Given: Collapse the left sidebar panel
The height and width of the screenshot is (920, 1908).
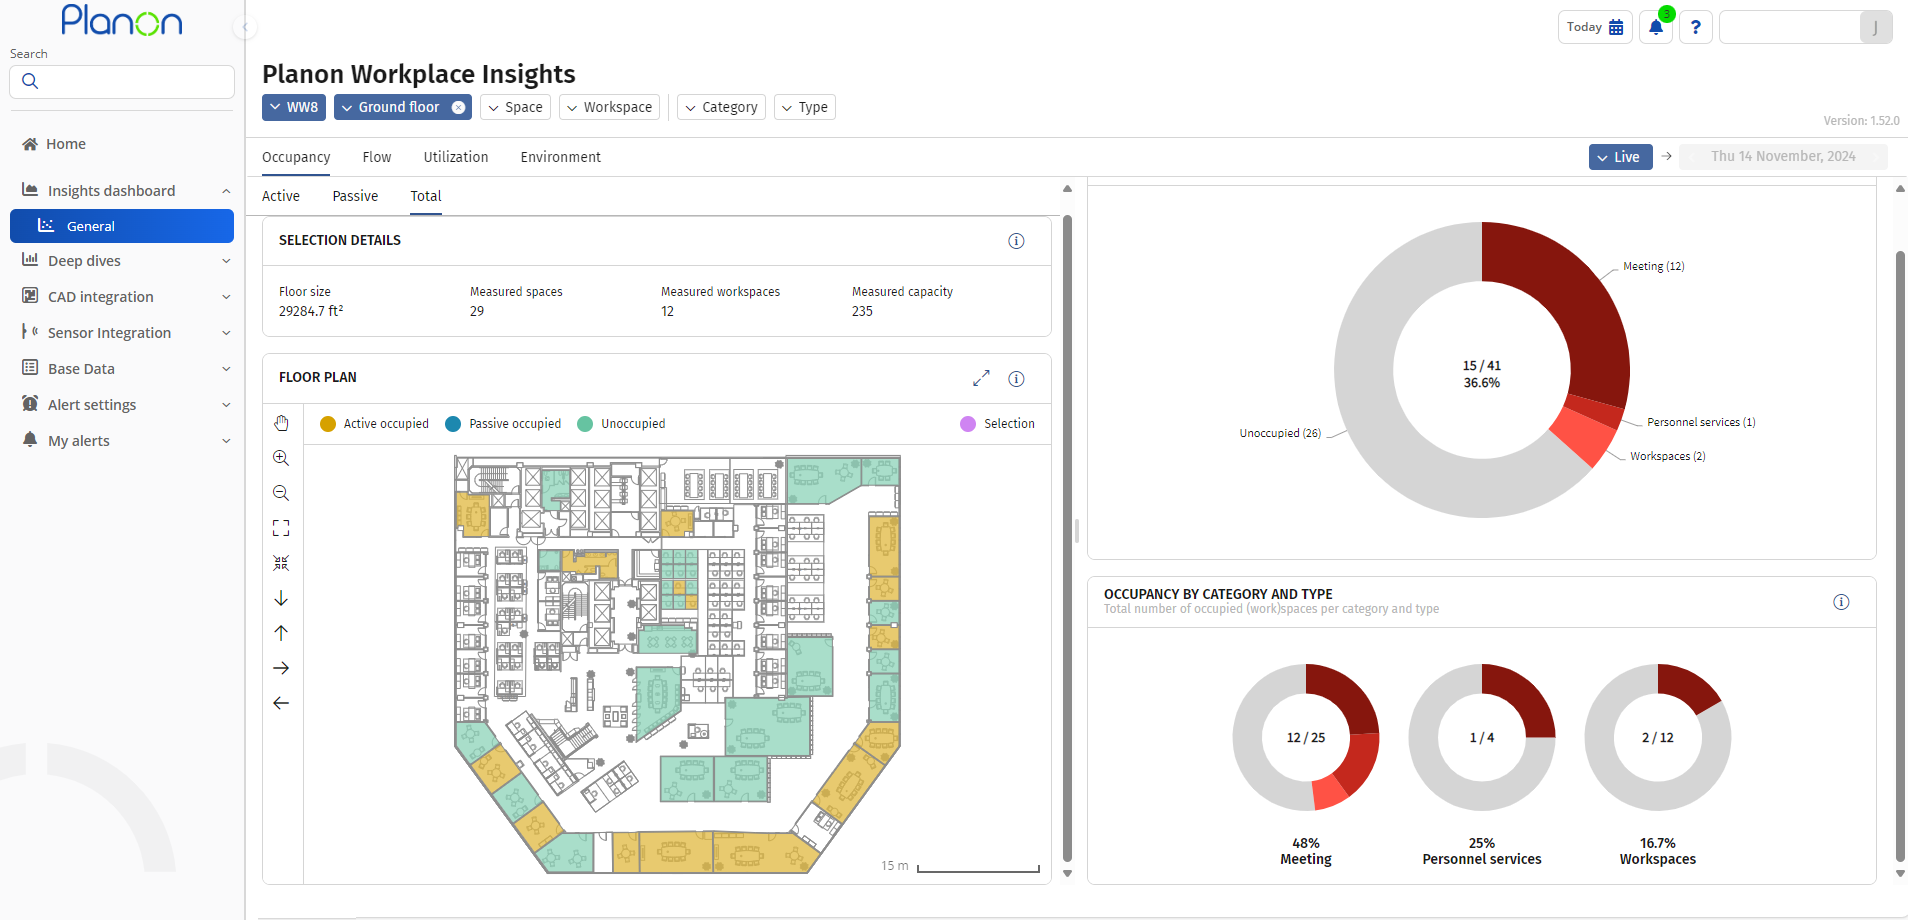Looking at the screenshot, I should (245, 27).
